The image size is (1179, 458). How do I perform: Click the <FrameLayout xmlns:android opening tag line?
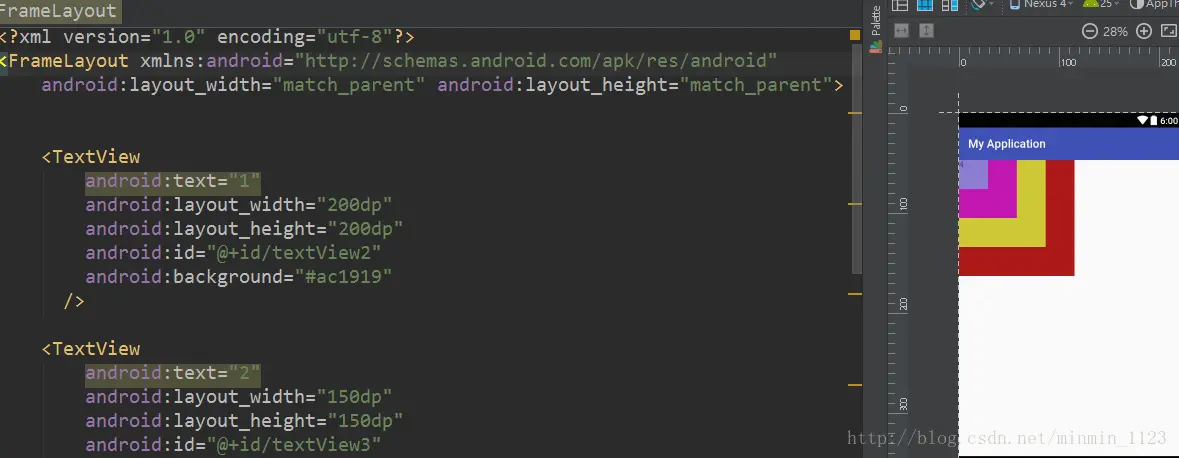click(x=389, y=61)
